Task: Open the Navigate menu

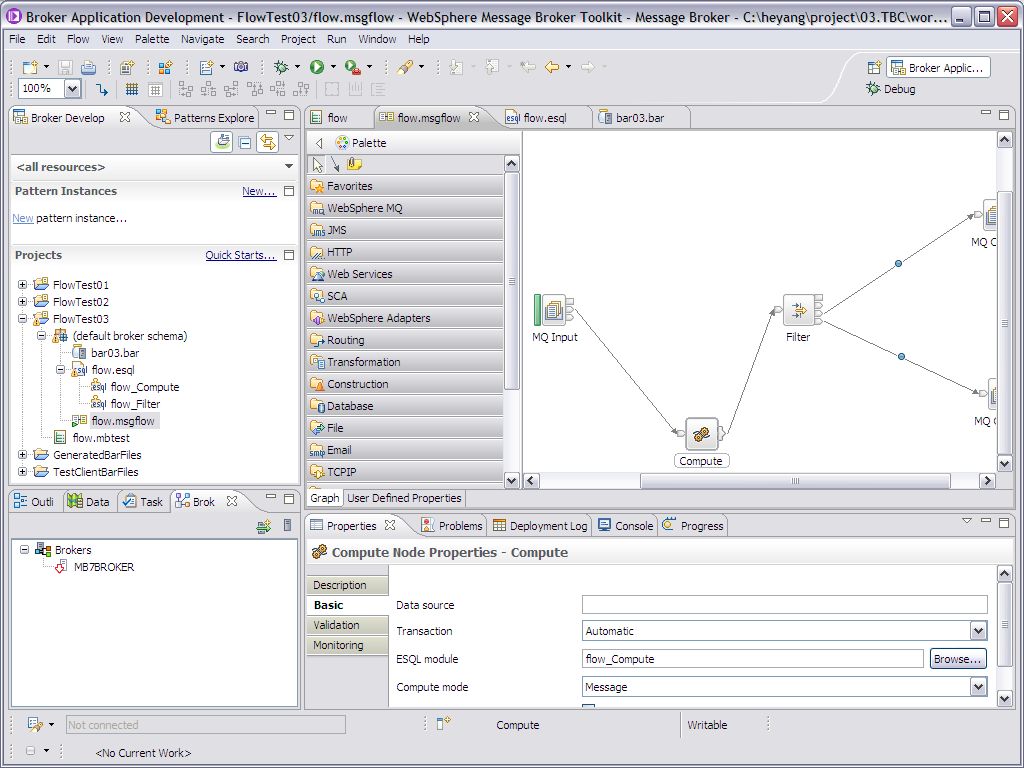Action: pos(202,39)
